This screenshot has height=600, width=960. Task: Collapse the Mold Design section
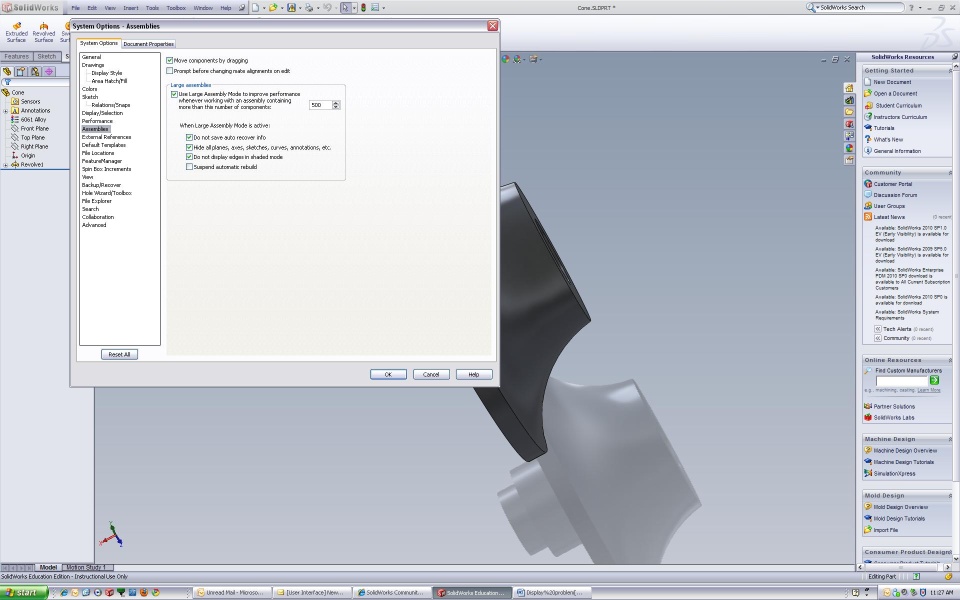[950, 495]
